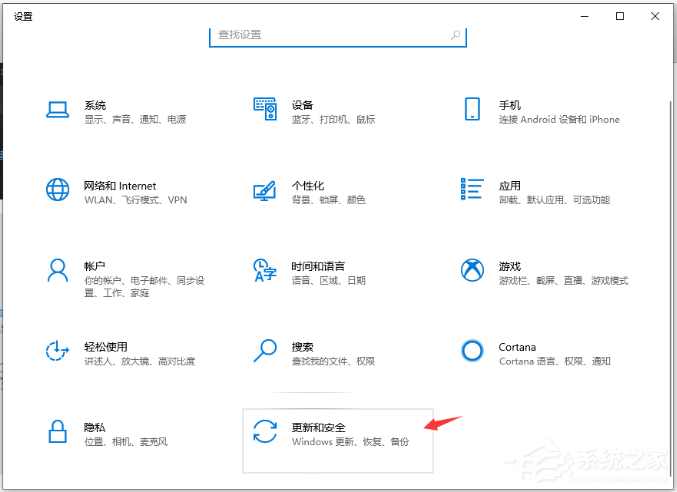Click the 设备 heading text

[302, 105]
